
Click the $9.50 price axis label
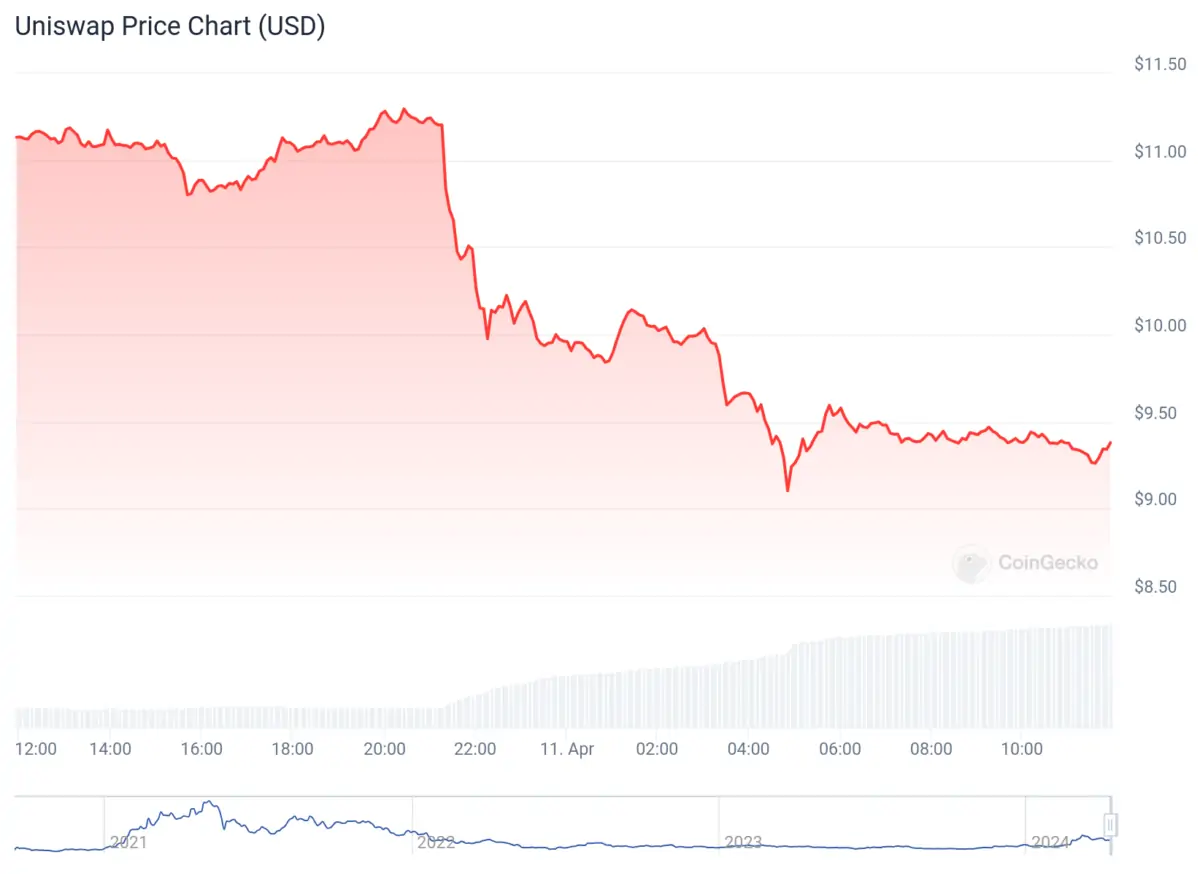click(x=1160, y=413)
